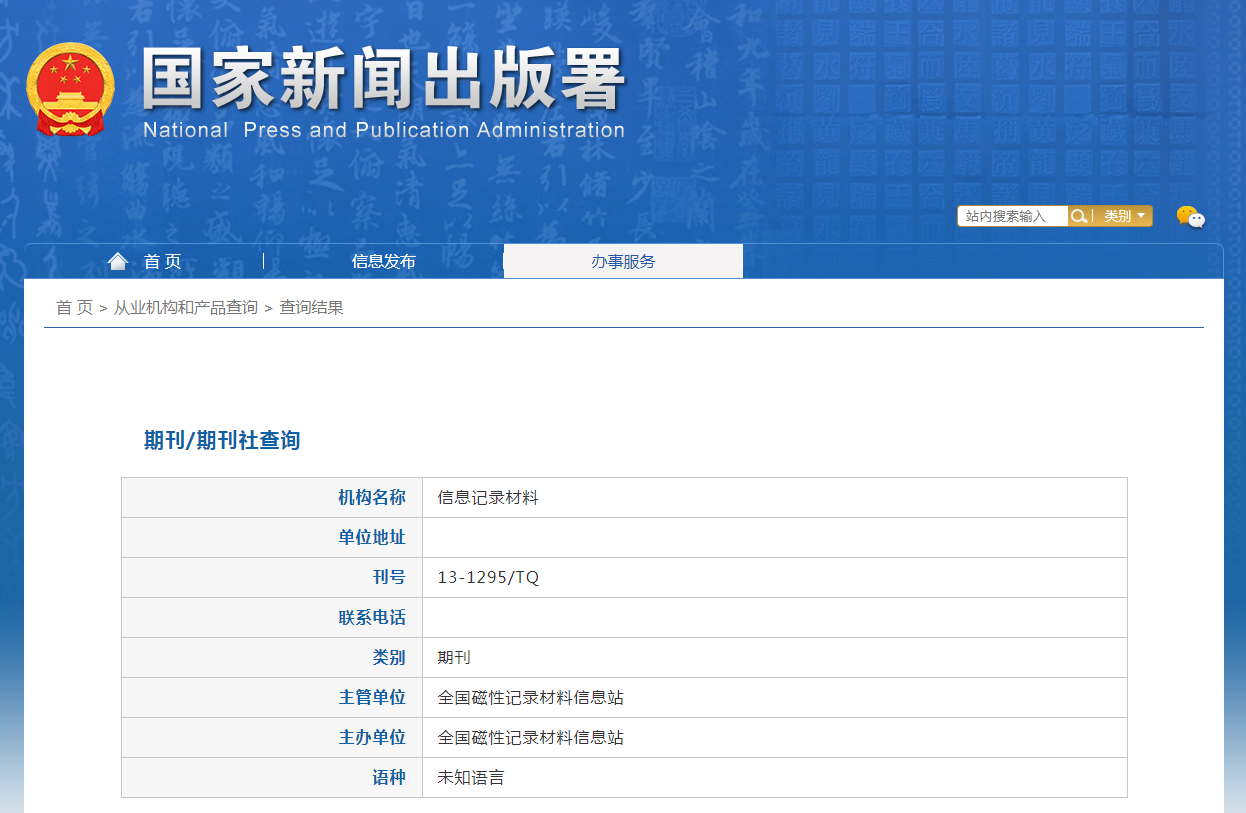Expand the 类别 category dropdown
Viewport: 1246px width, 813px height.
1124,216
